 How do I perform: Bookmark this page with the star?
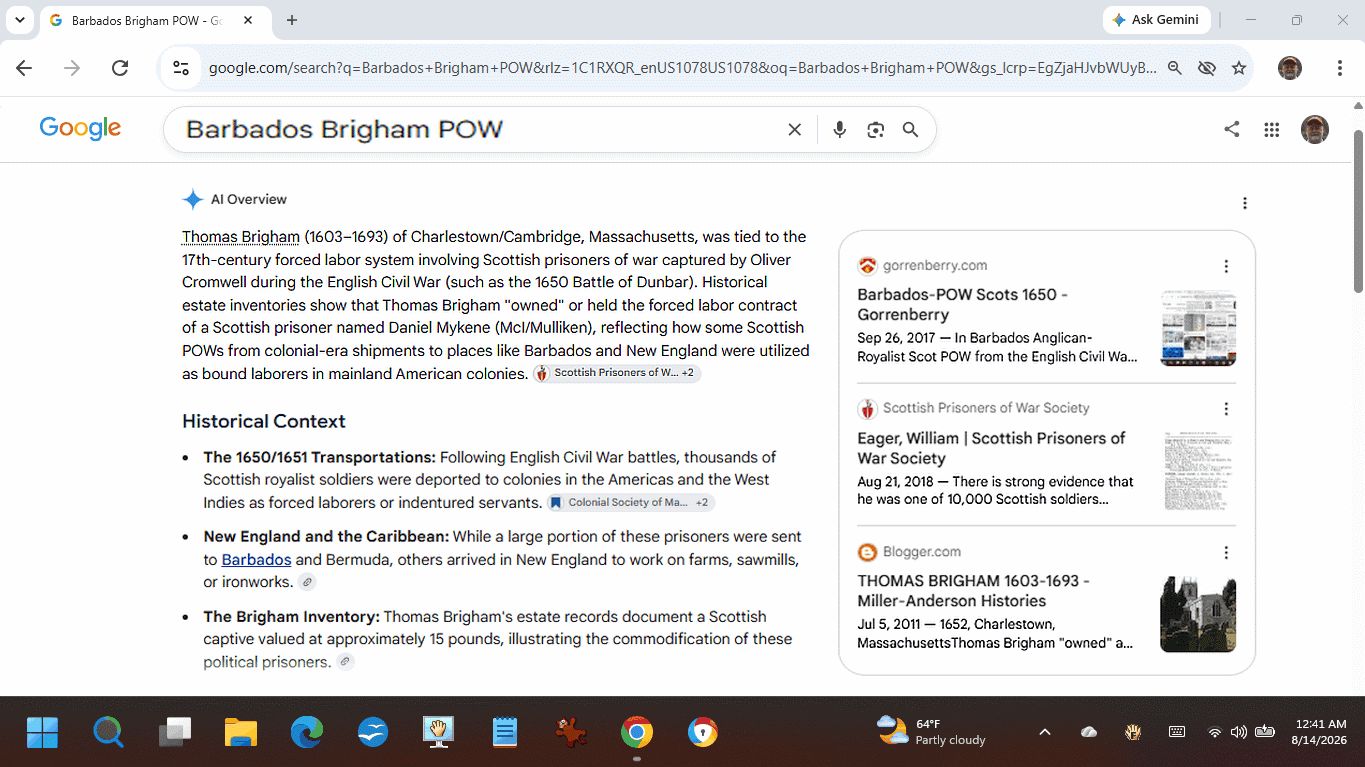1239,68
